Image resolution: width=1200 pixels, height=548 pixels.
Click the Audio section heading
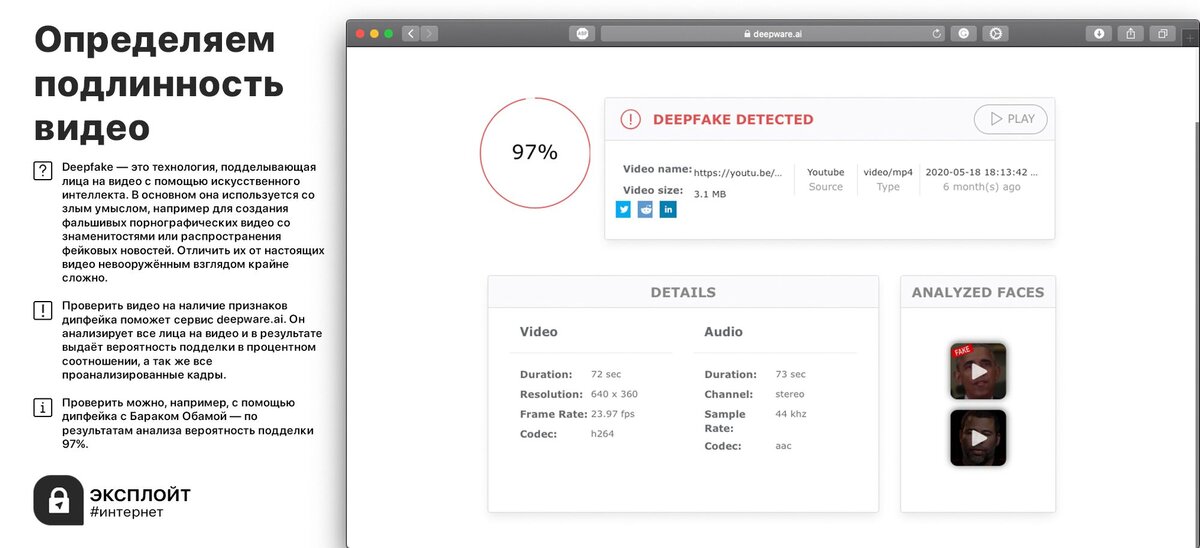tap(723, 331)
